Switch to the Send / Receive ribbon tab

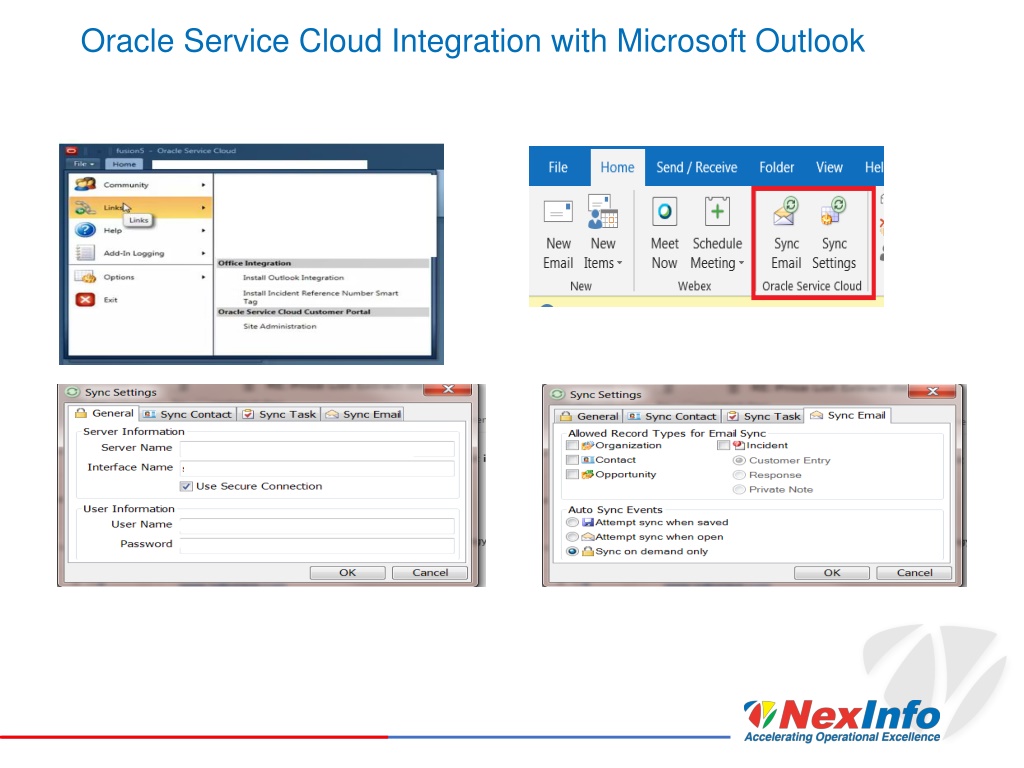pos(697,167)
